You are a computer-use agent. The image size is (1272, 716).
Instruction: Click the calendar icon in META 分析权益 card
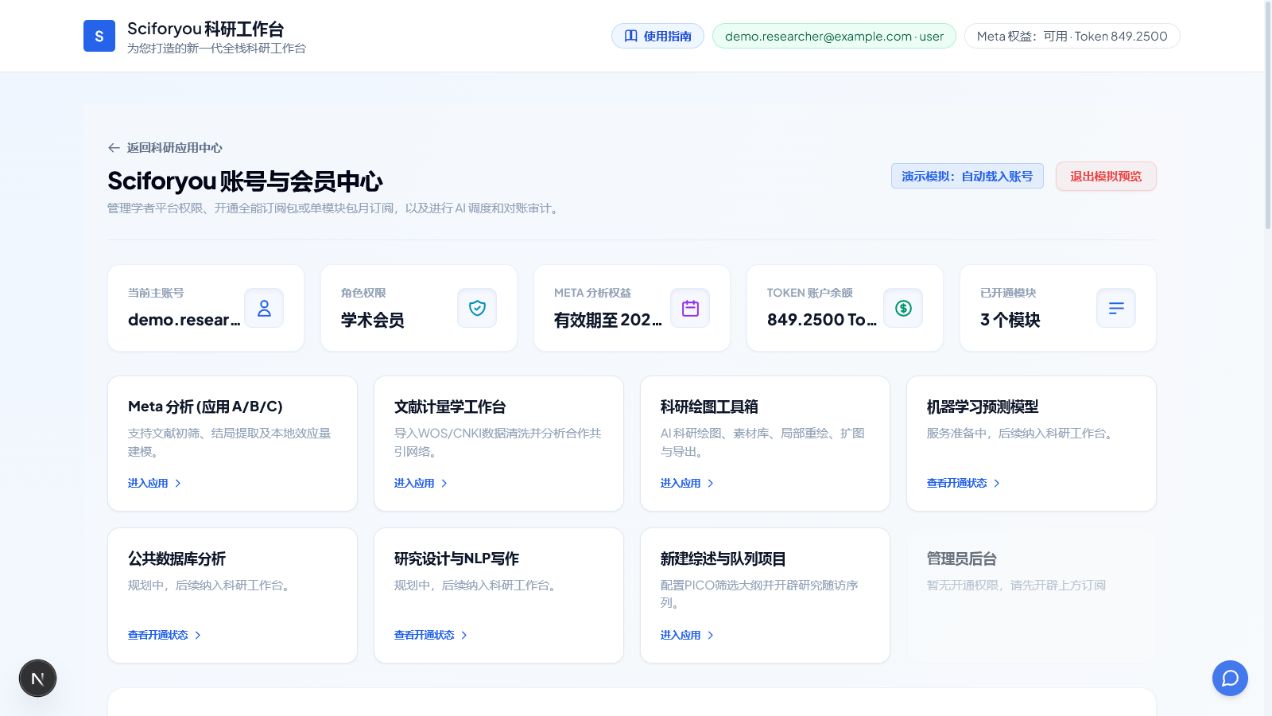tap(690, 308)
